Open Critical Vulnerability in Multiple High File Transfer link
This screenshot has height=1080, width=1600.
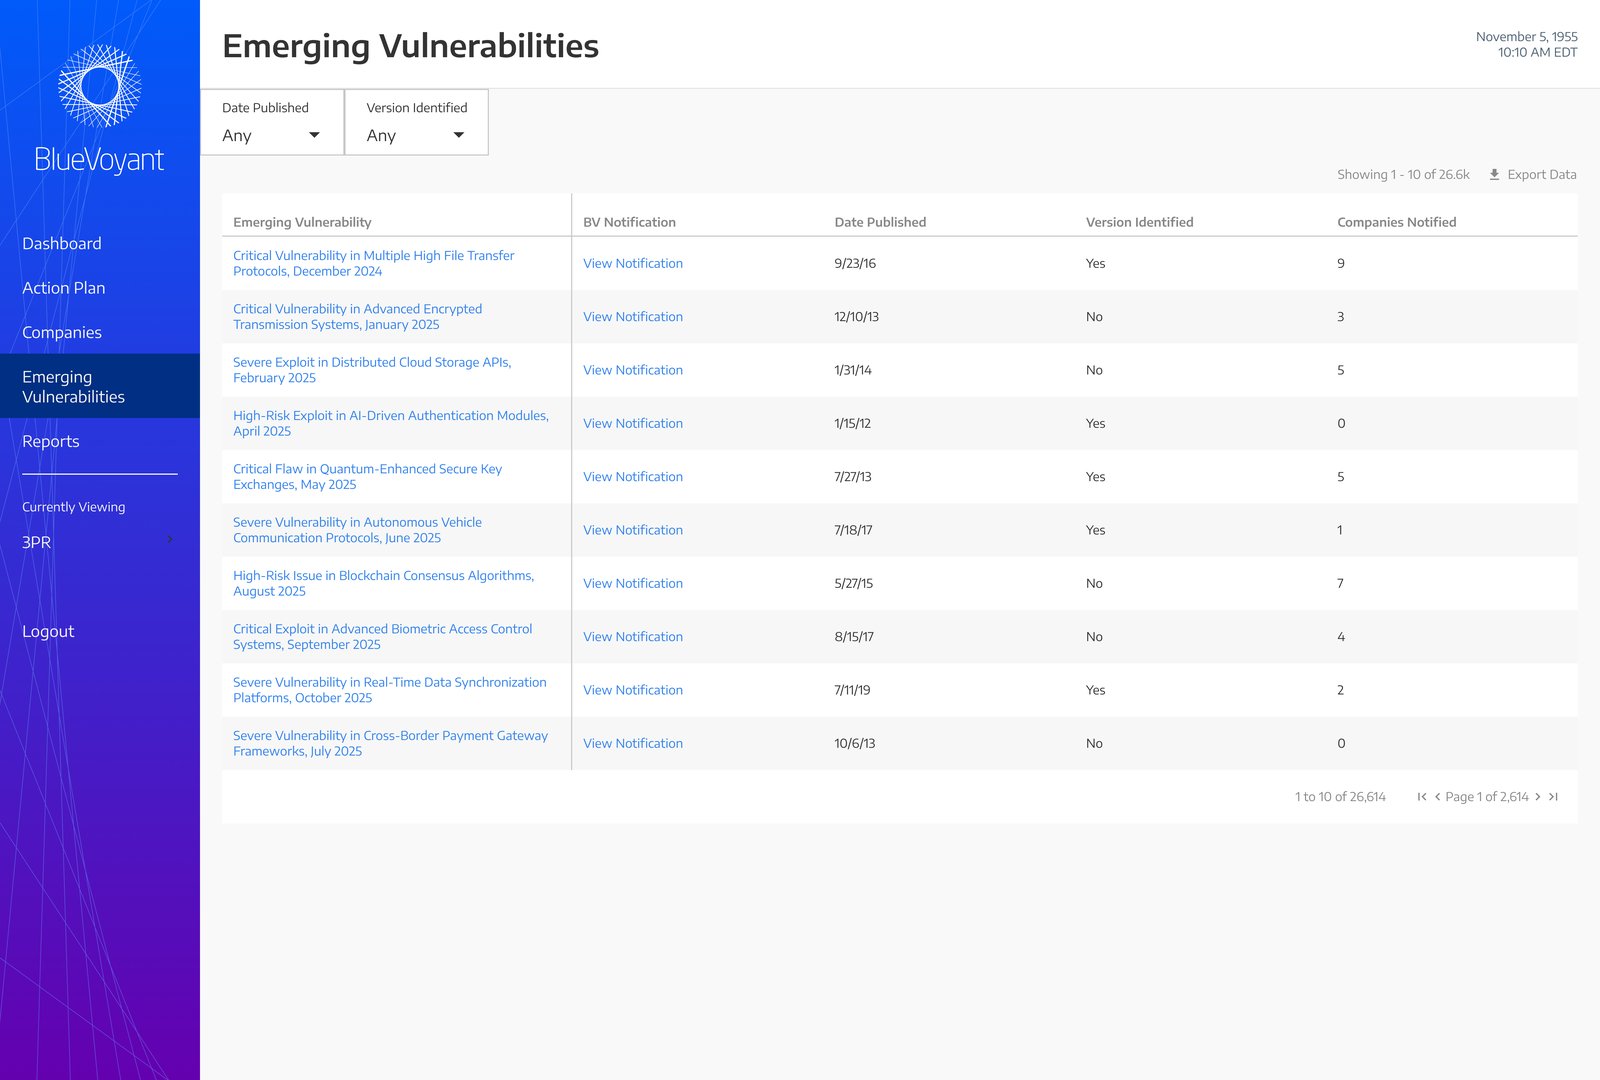[x=374, y=263]
